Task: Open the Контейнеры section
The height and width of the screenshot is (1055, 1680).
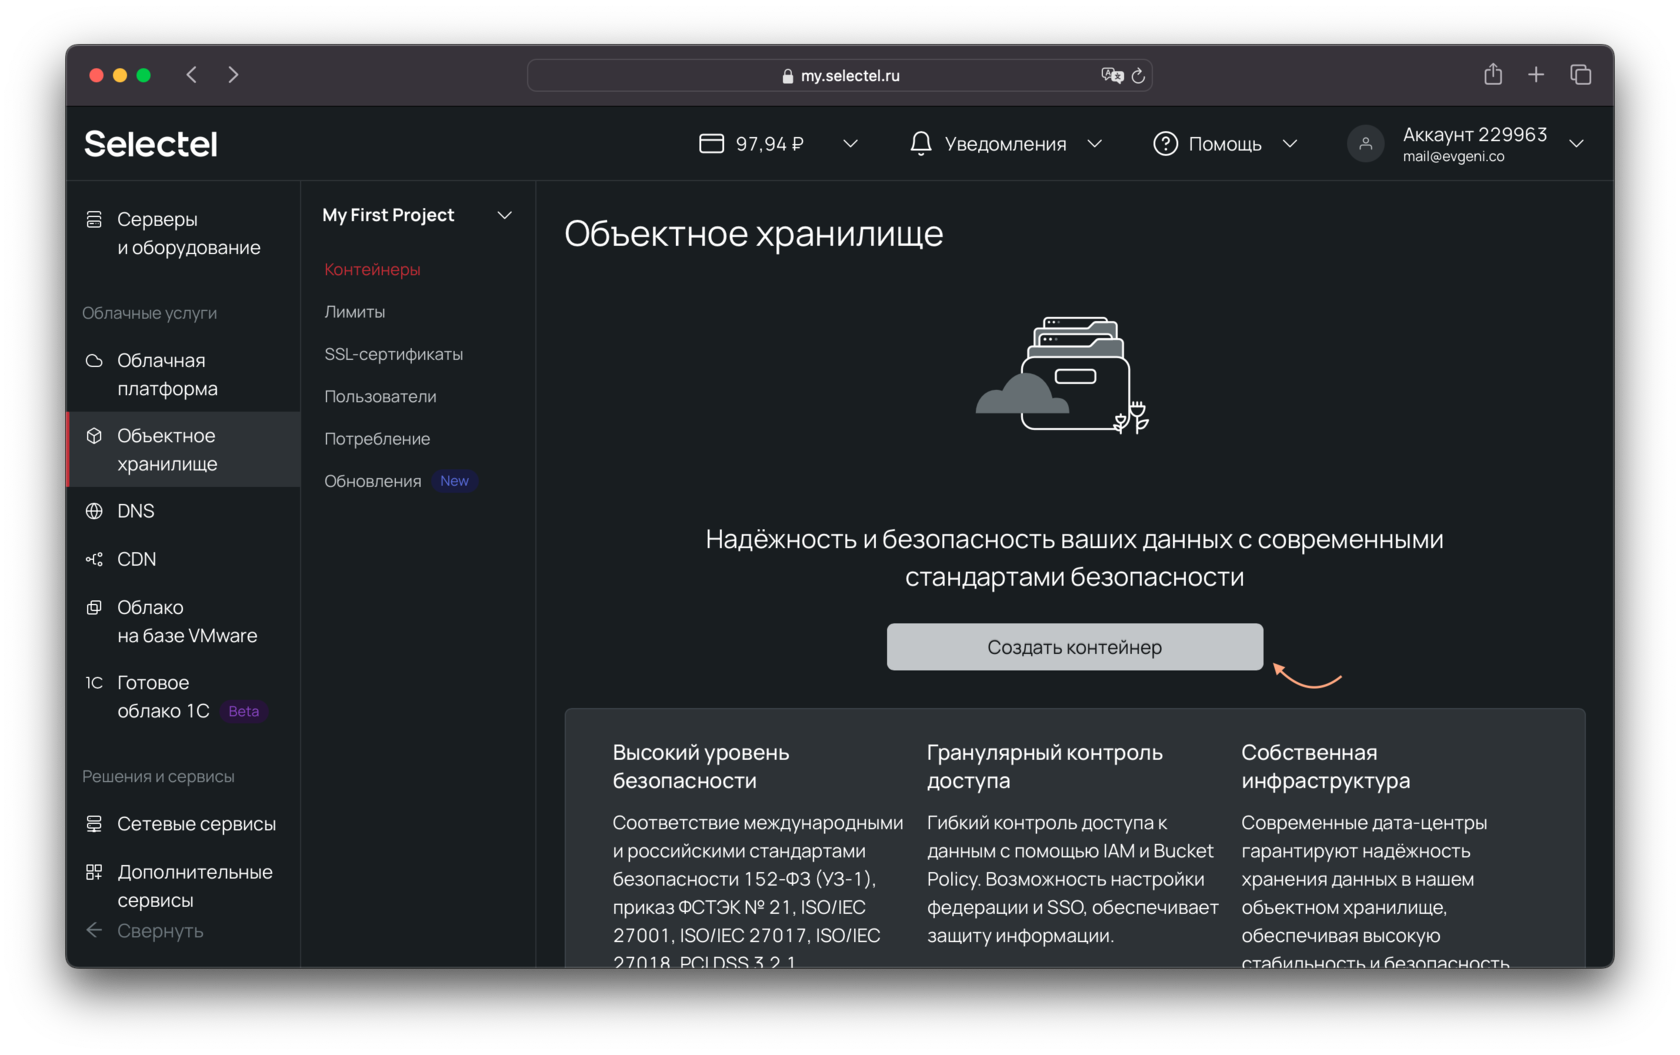Action: coord(372,269)
